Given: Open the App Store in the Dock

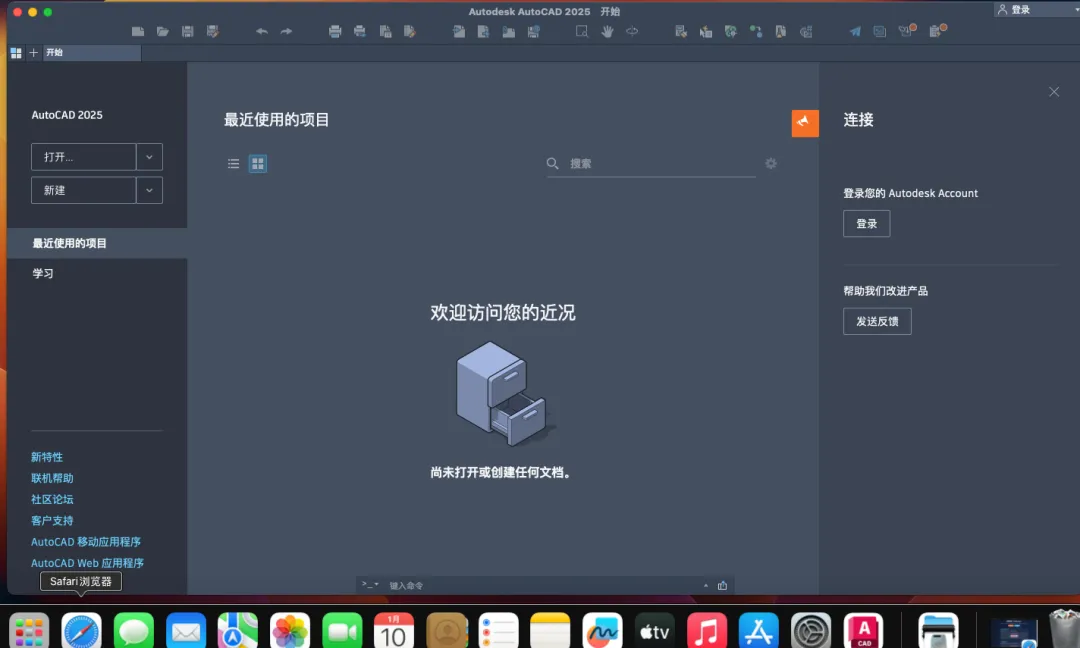Looking at the screenshot, I should (758, 630).
